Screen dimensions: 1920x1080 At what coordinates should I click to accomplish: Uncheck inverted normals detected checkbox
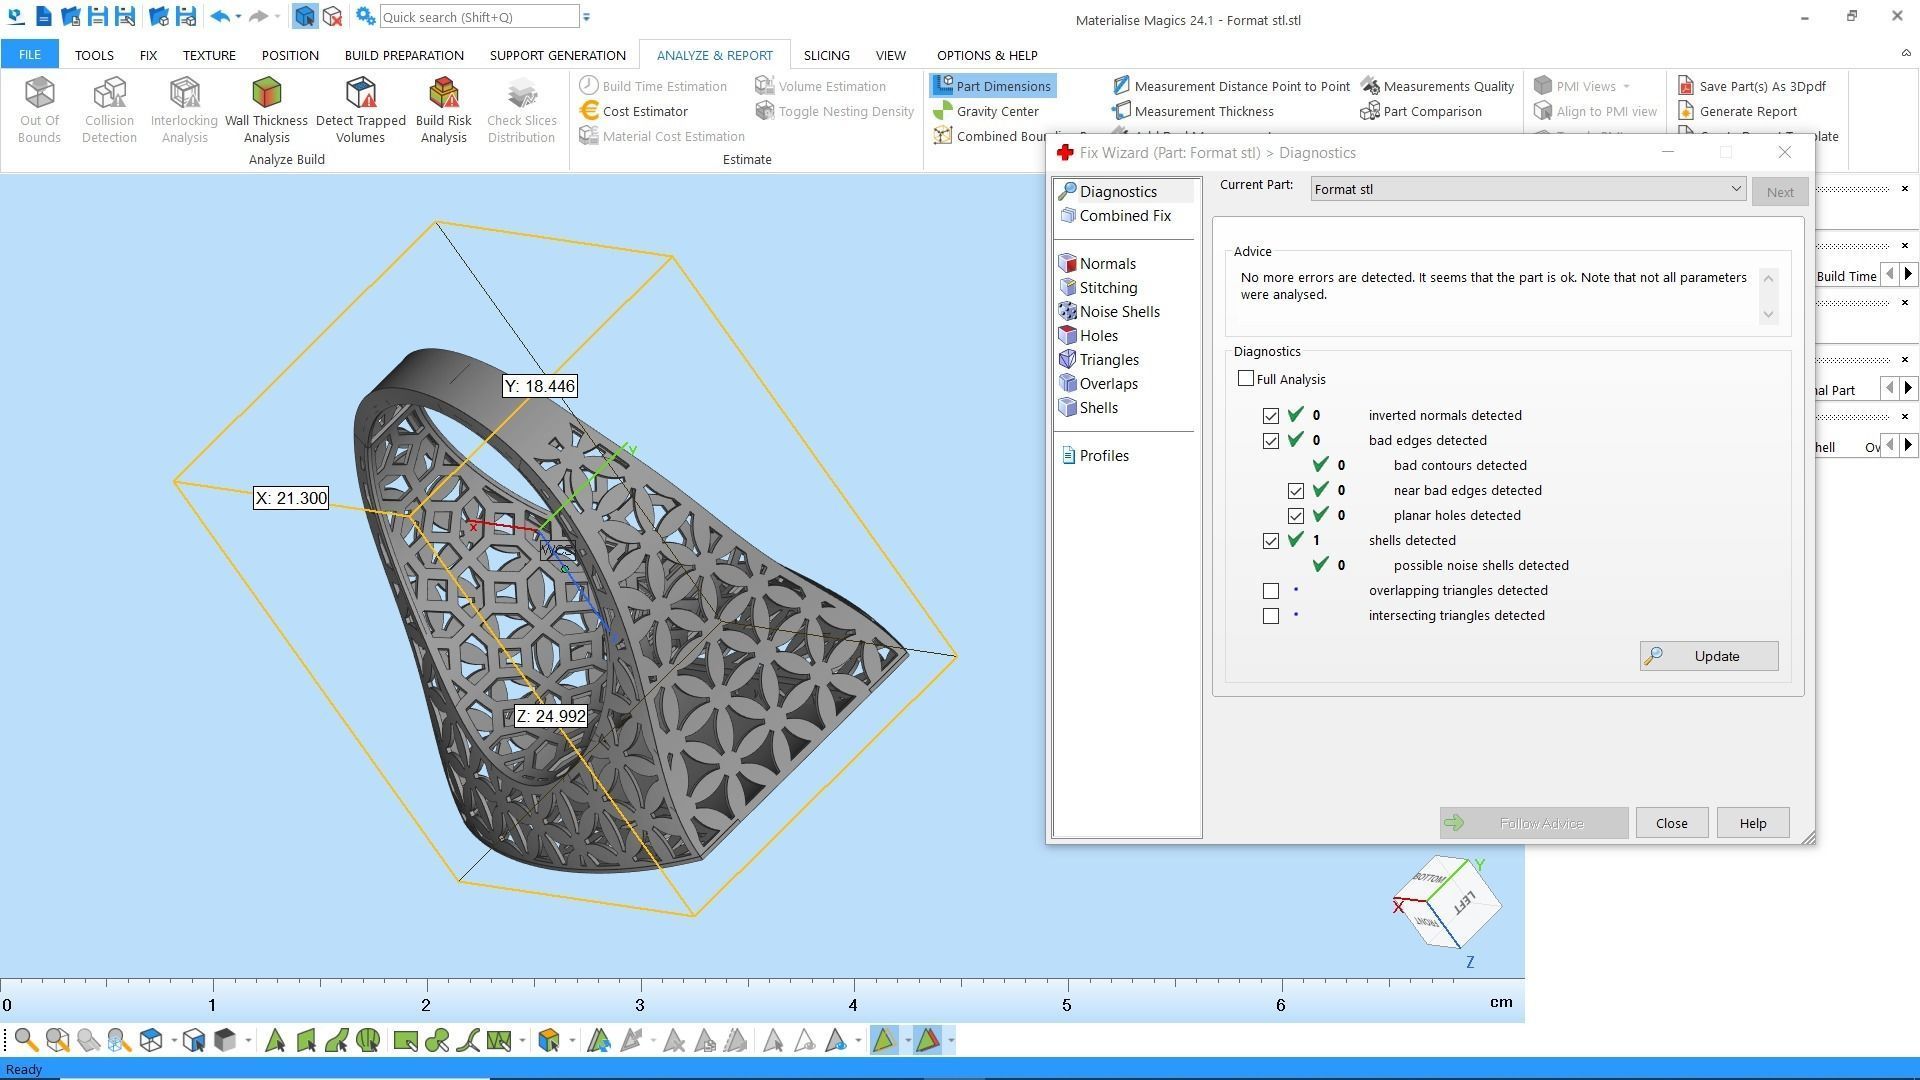tap(1271, 416)
